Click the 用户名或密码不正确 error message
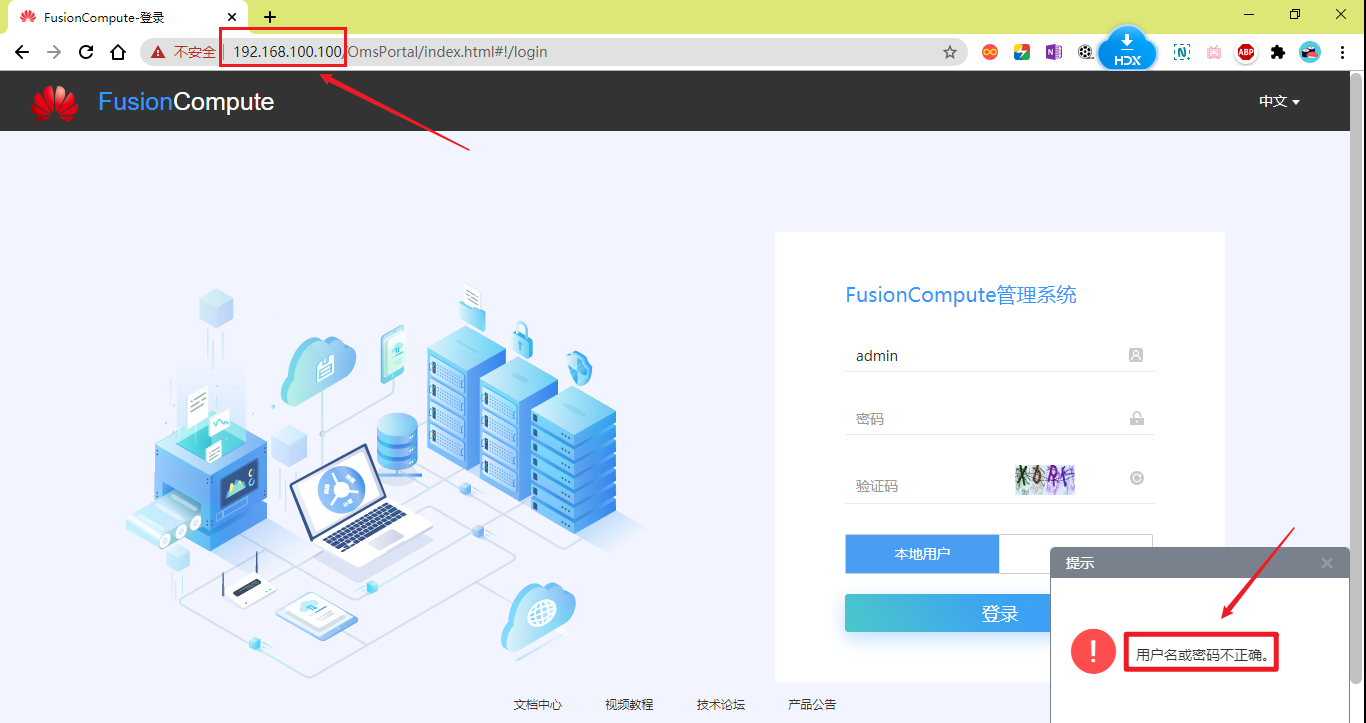 [x=1203, y=656]
